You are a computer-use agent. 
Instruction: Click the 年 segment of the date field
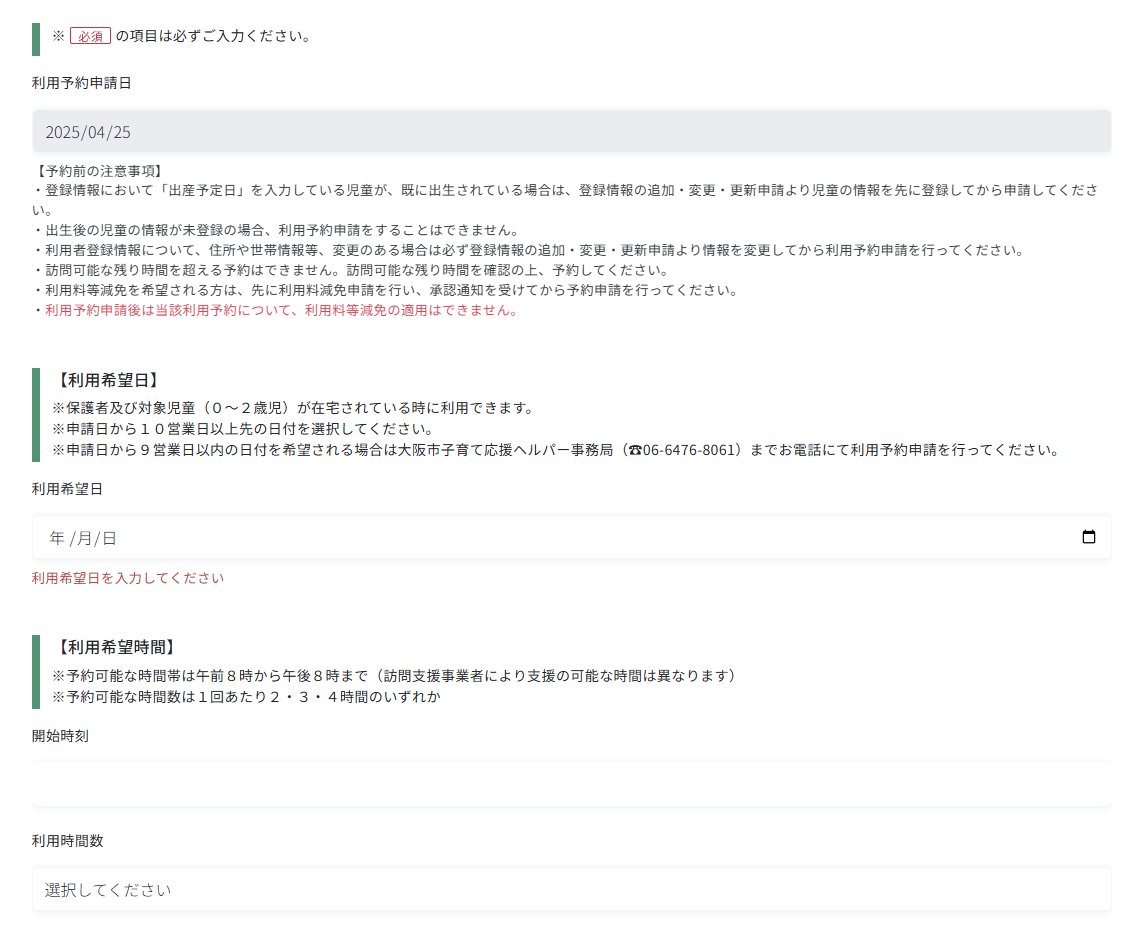coord(56,538)
